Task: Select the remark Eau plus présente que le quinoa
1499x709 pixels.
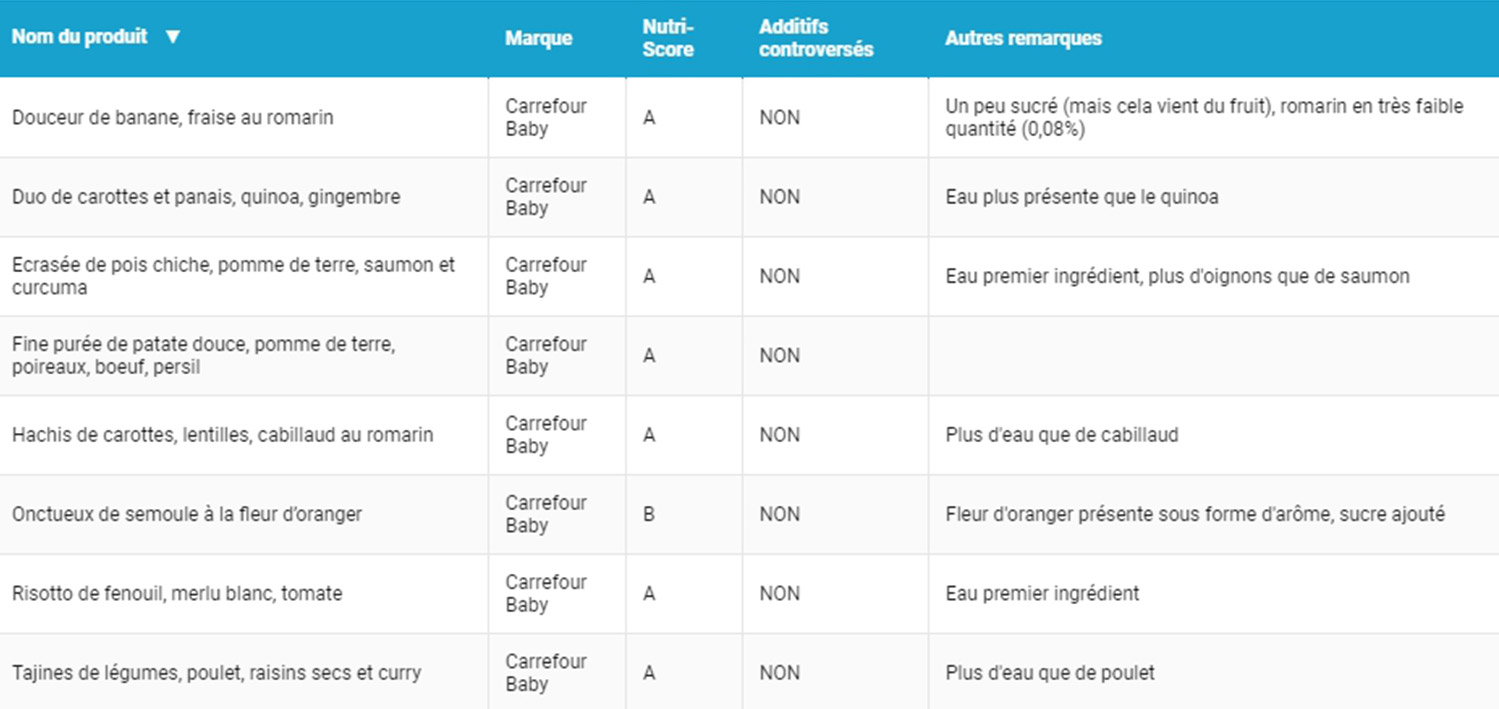Action: (x=1081, y=197)
